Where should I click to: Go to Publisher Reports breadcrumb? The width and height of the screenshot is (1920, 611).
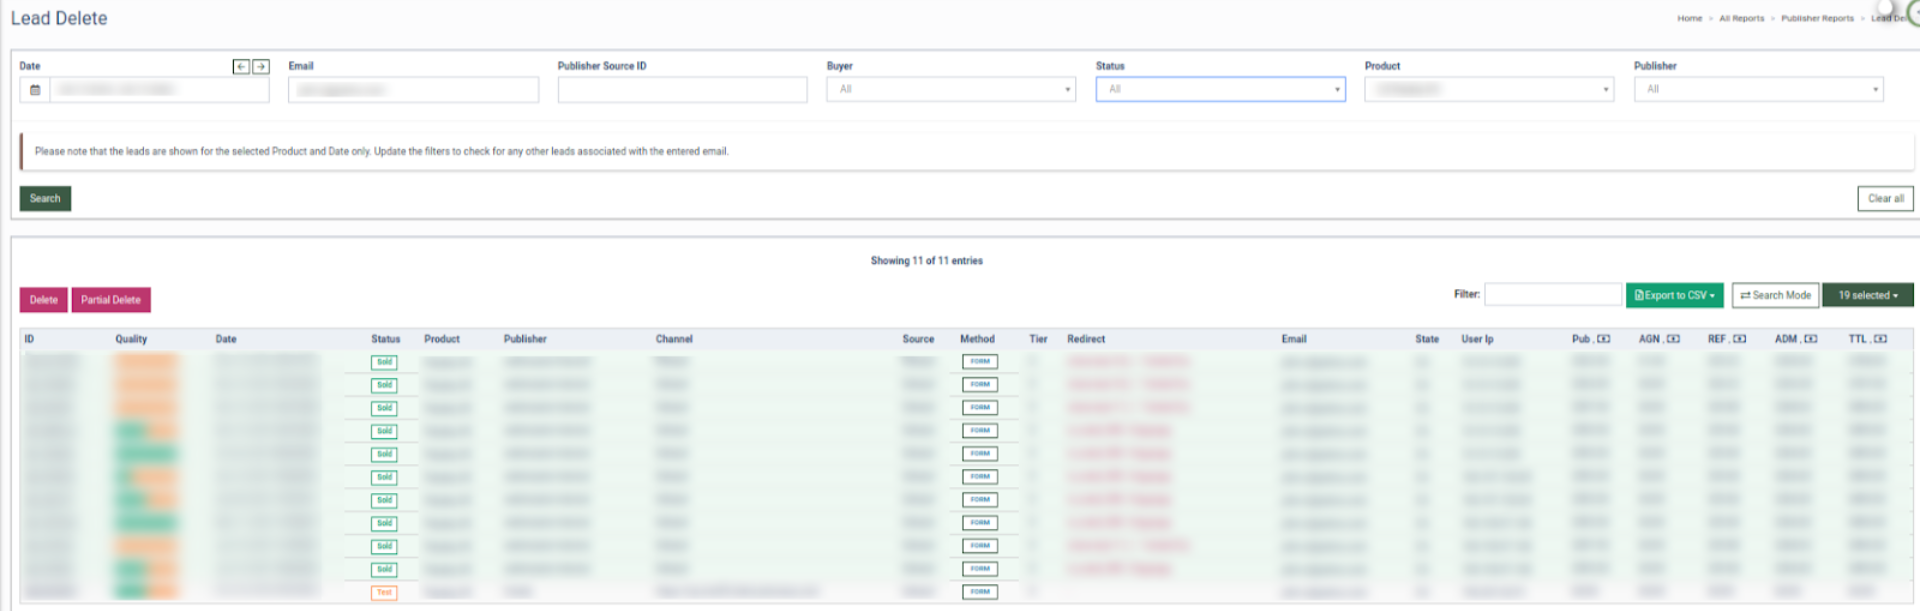point(1817,18)
